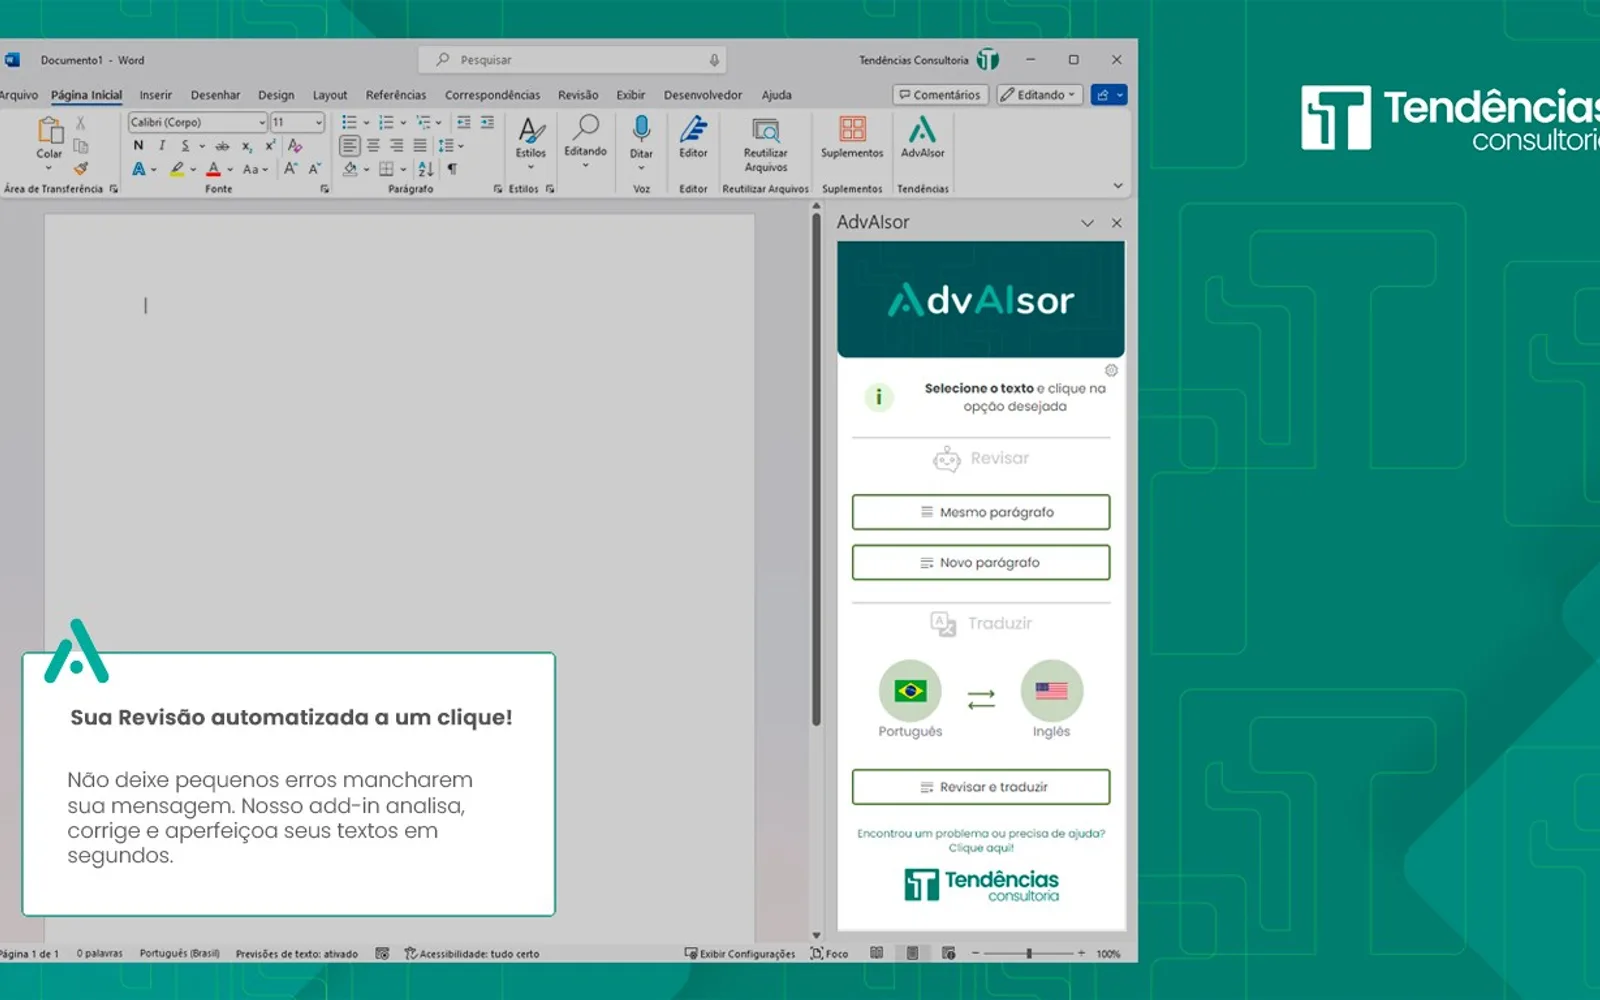
Task: Open the Arquivo menu
Action: (19, 95)
